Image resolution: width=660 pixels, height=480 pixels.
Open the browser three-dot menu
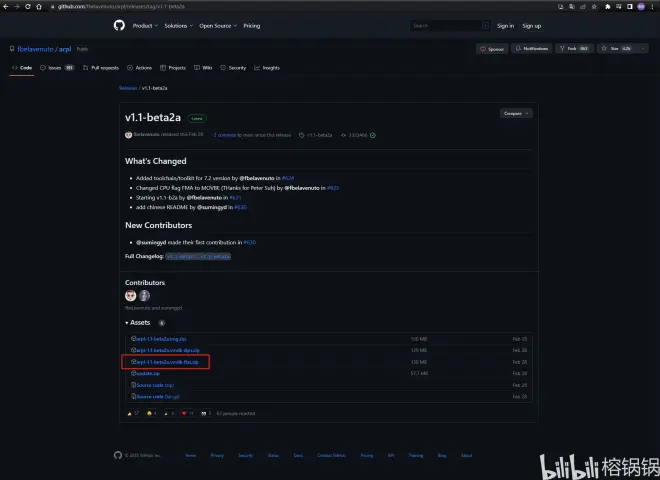[x=652, y=7]
